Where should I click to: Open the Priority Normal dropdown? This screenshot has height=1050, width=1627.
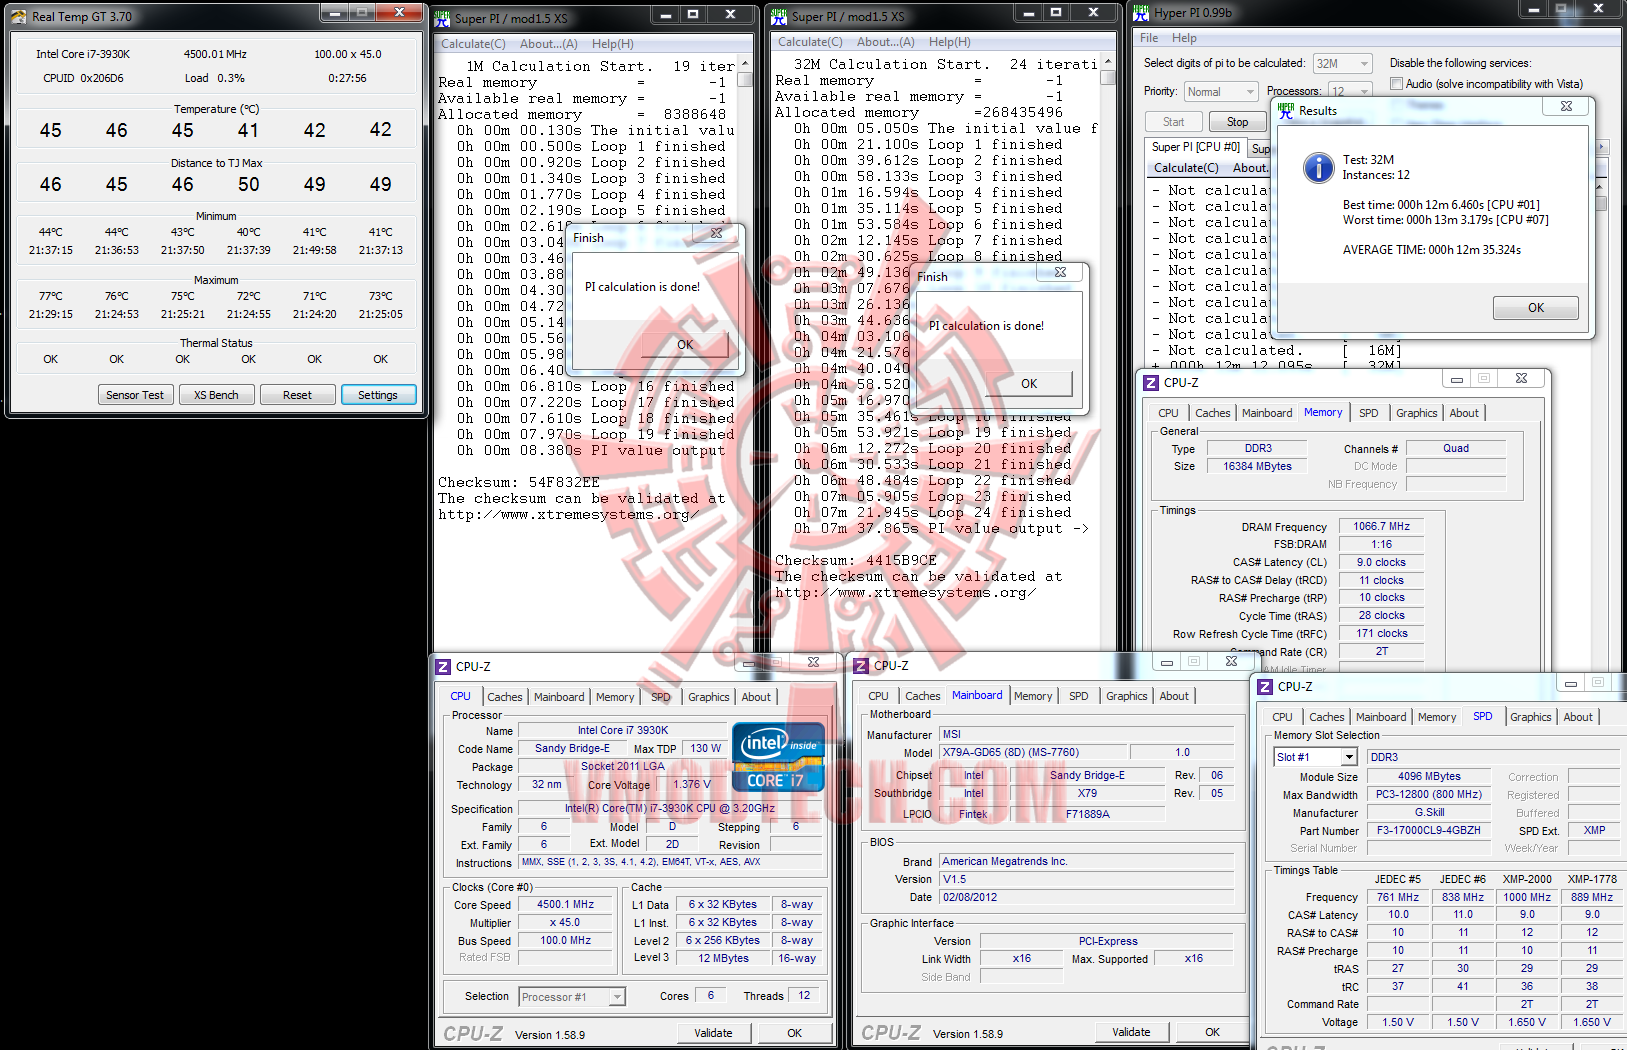[1250, 91]
